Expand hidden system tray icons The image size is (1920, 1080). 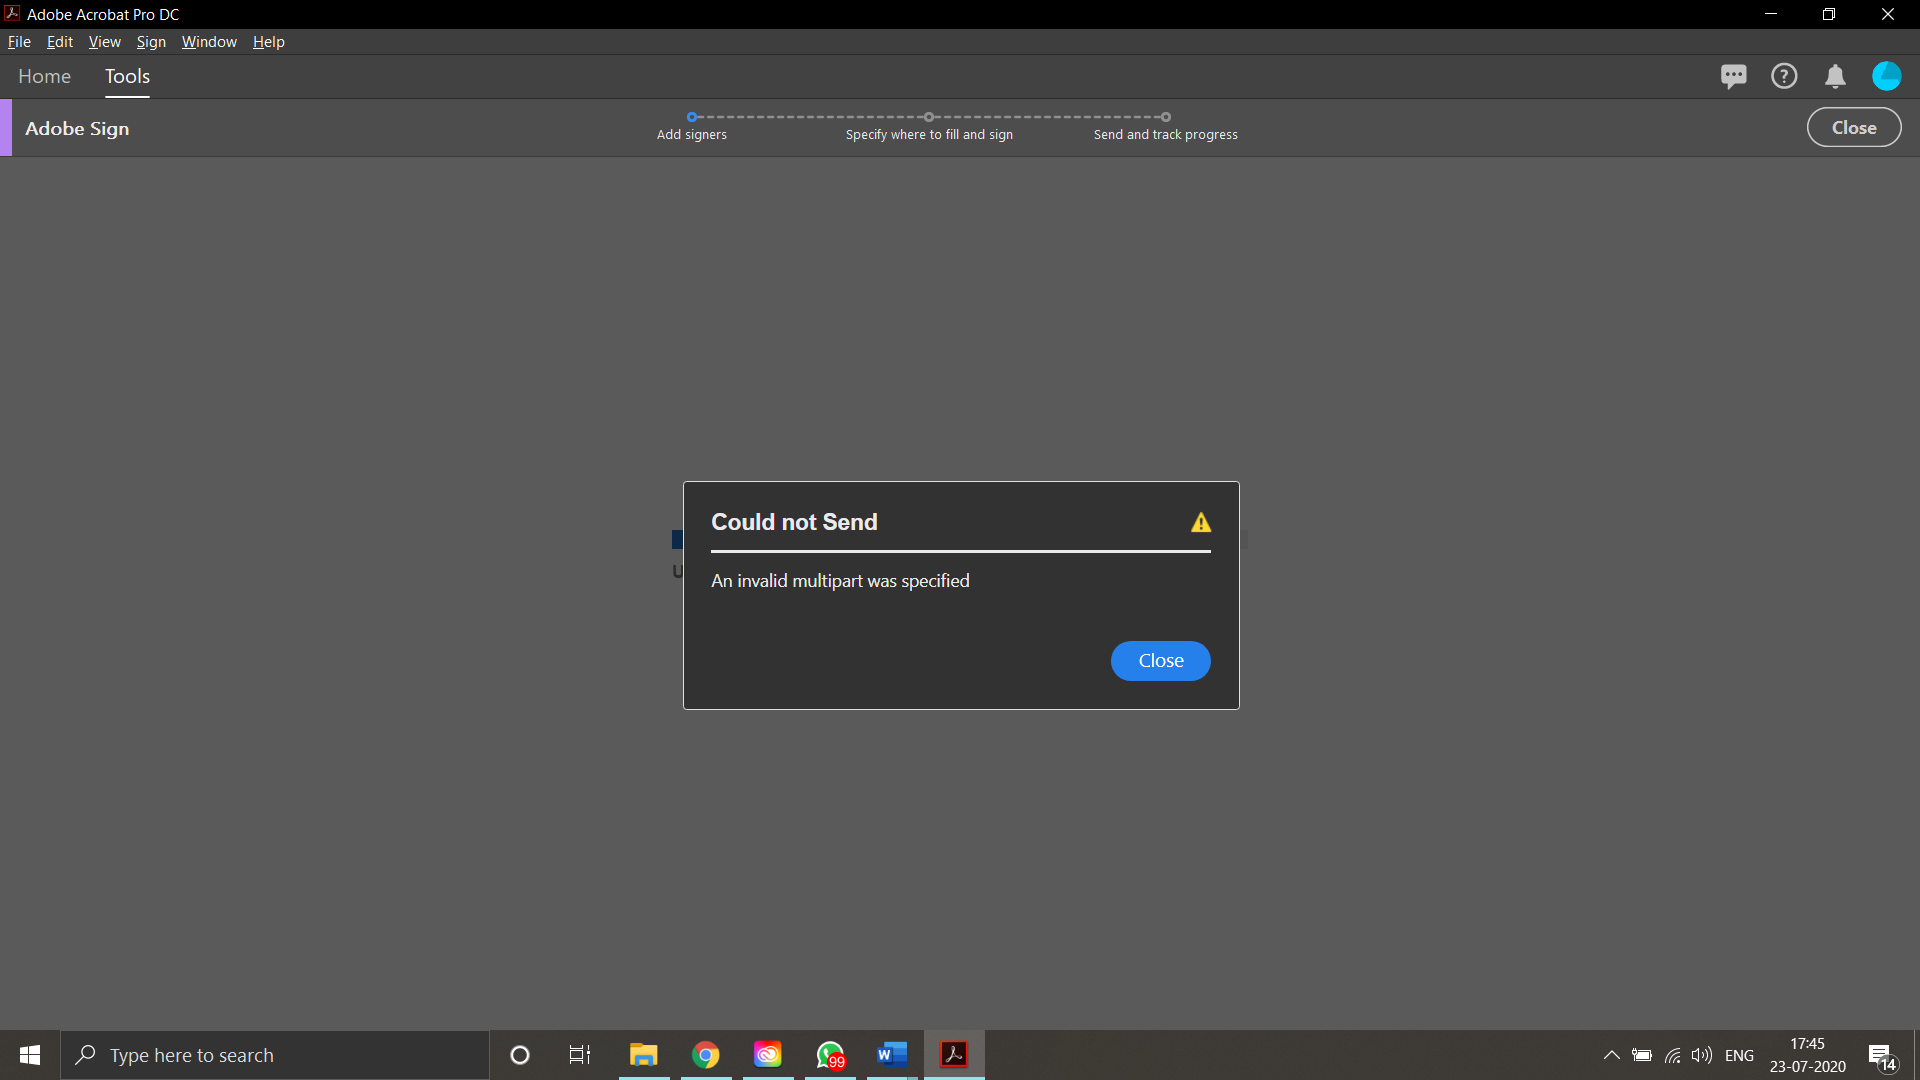tap(1611, 1055)
